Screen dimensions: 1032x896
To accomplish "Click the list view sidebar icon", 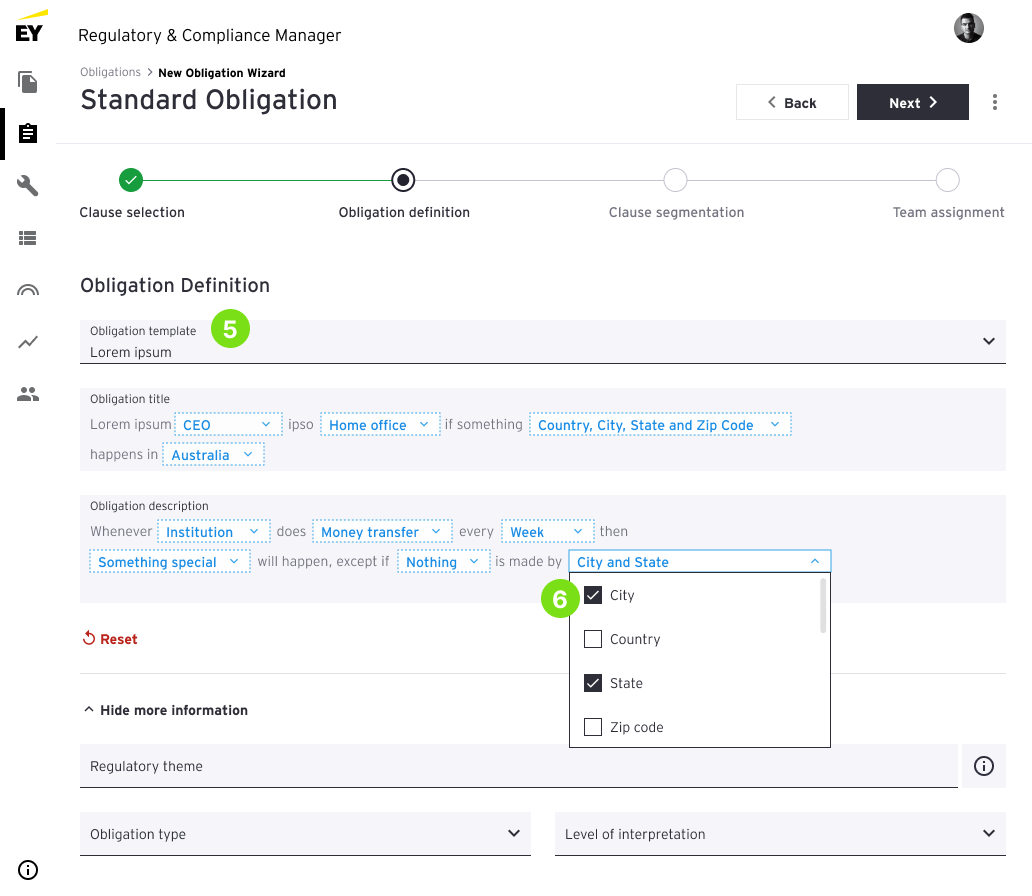I will [28, 238].
